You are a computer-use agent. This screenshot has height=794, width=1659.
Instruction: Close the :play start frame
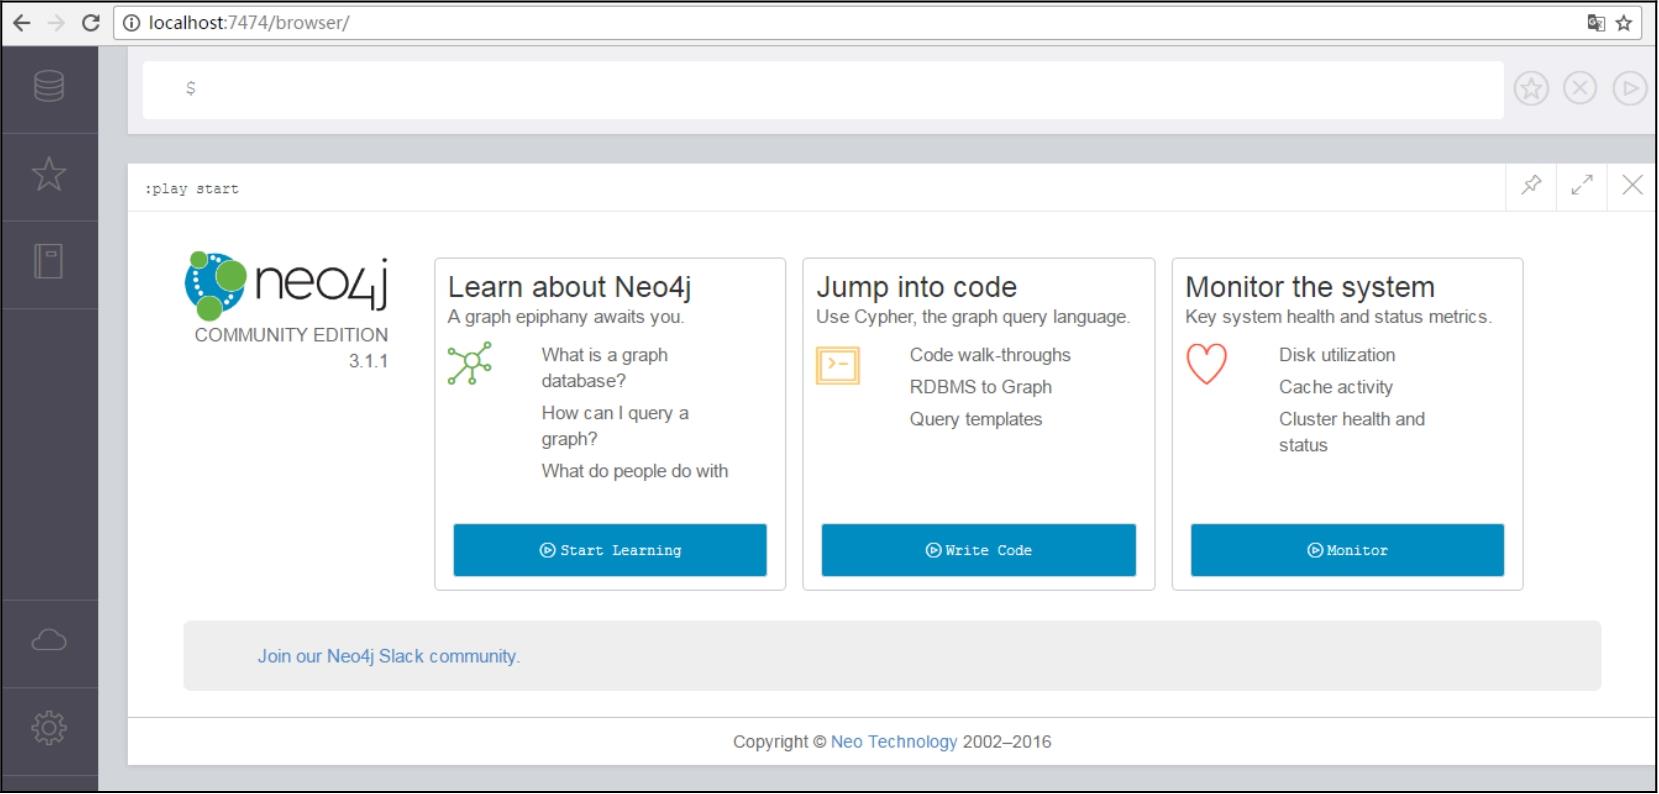[1632, 185]
